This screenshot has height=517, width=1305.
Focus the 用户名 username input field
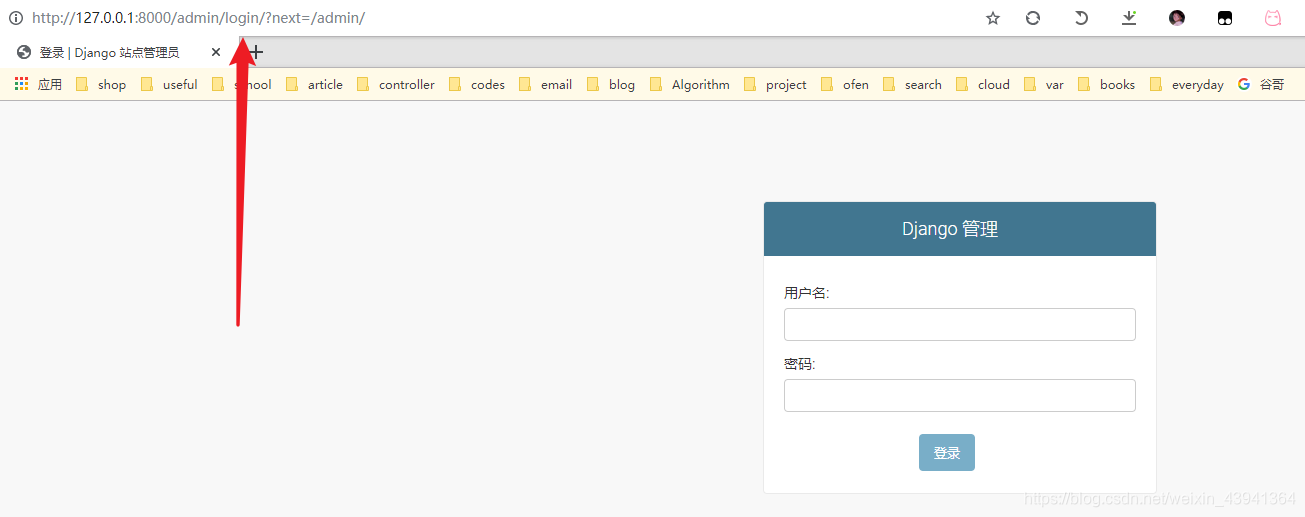tap(960, 324)
